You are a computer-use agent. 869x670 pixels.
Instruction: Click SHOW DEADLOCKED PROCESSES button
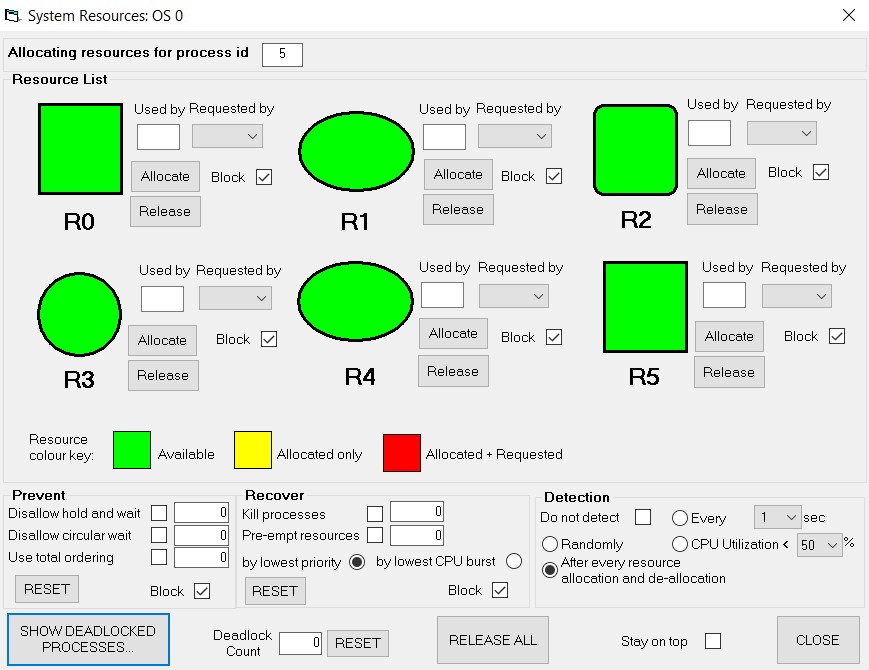coord(88,639)
